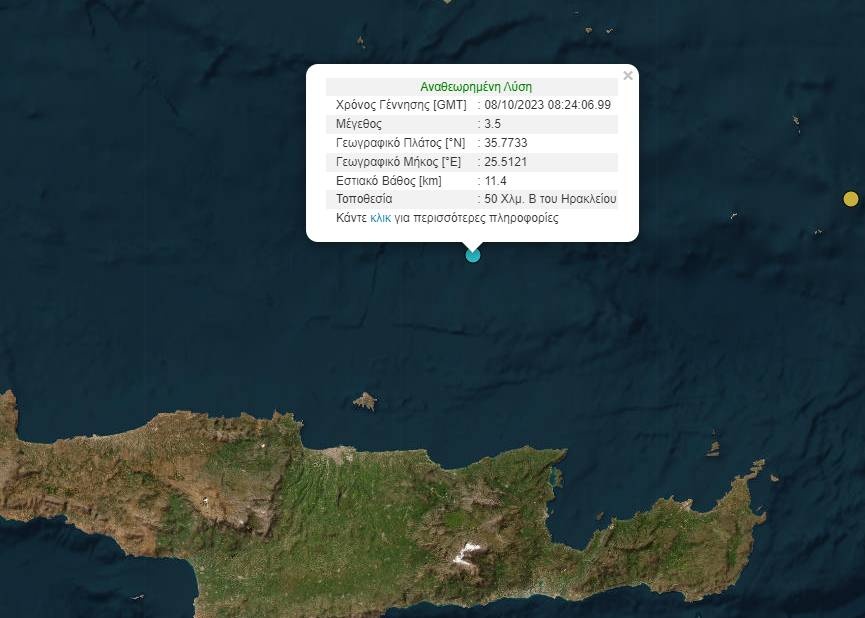865x618 pixels.
Task: Click the 'Εστιακό Βάθος [km]' label
Action: [389, 181]
